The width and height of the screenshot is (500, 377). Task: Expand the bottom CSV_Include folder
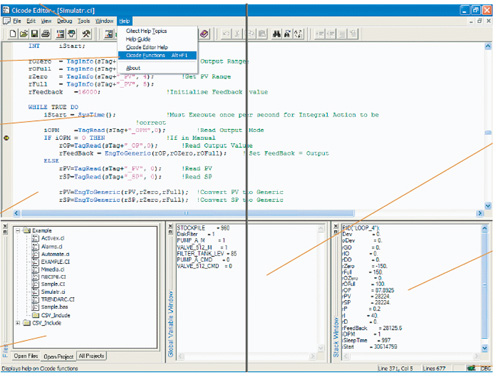[x=18, y=323]
